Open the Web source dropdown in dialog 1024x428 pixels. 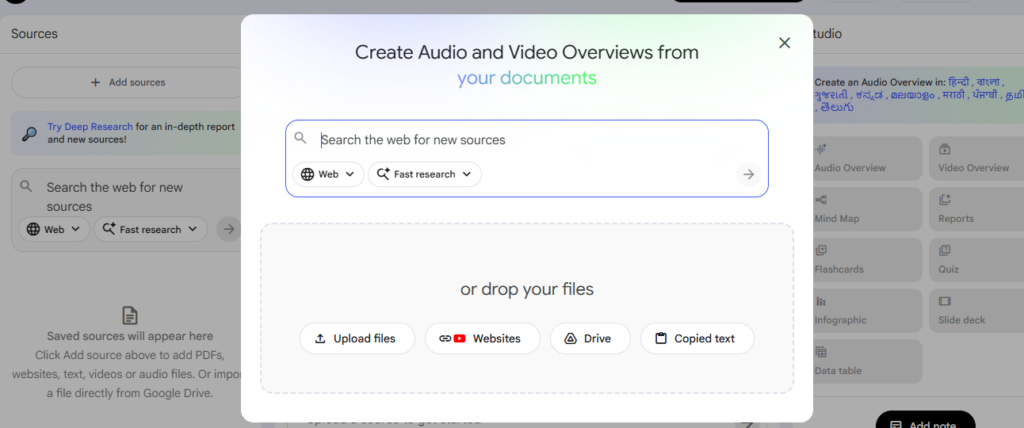pos(328,174)
